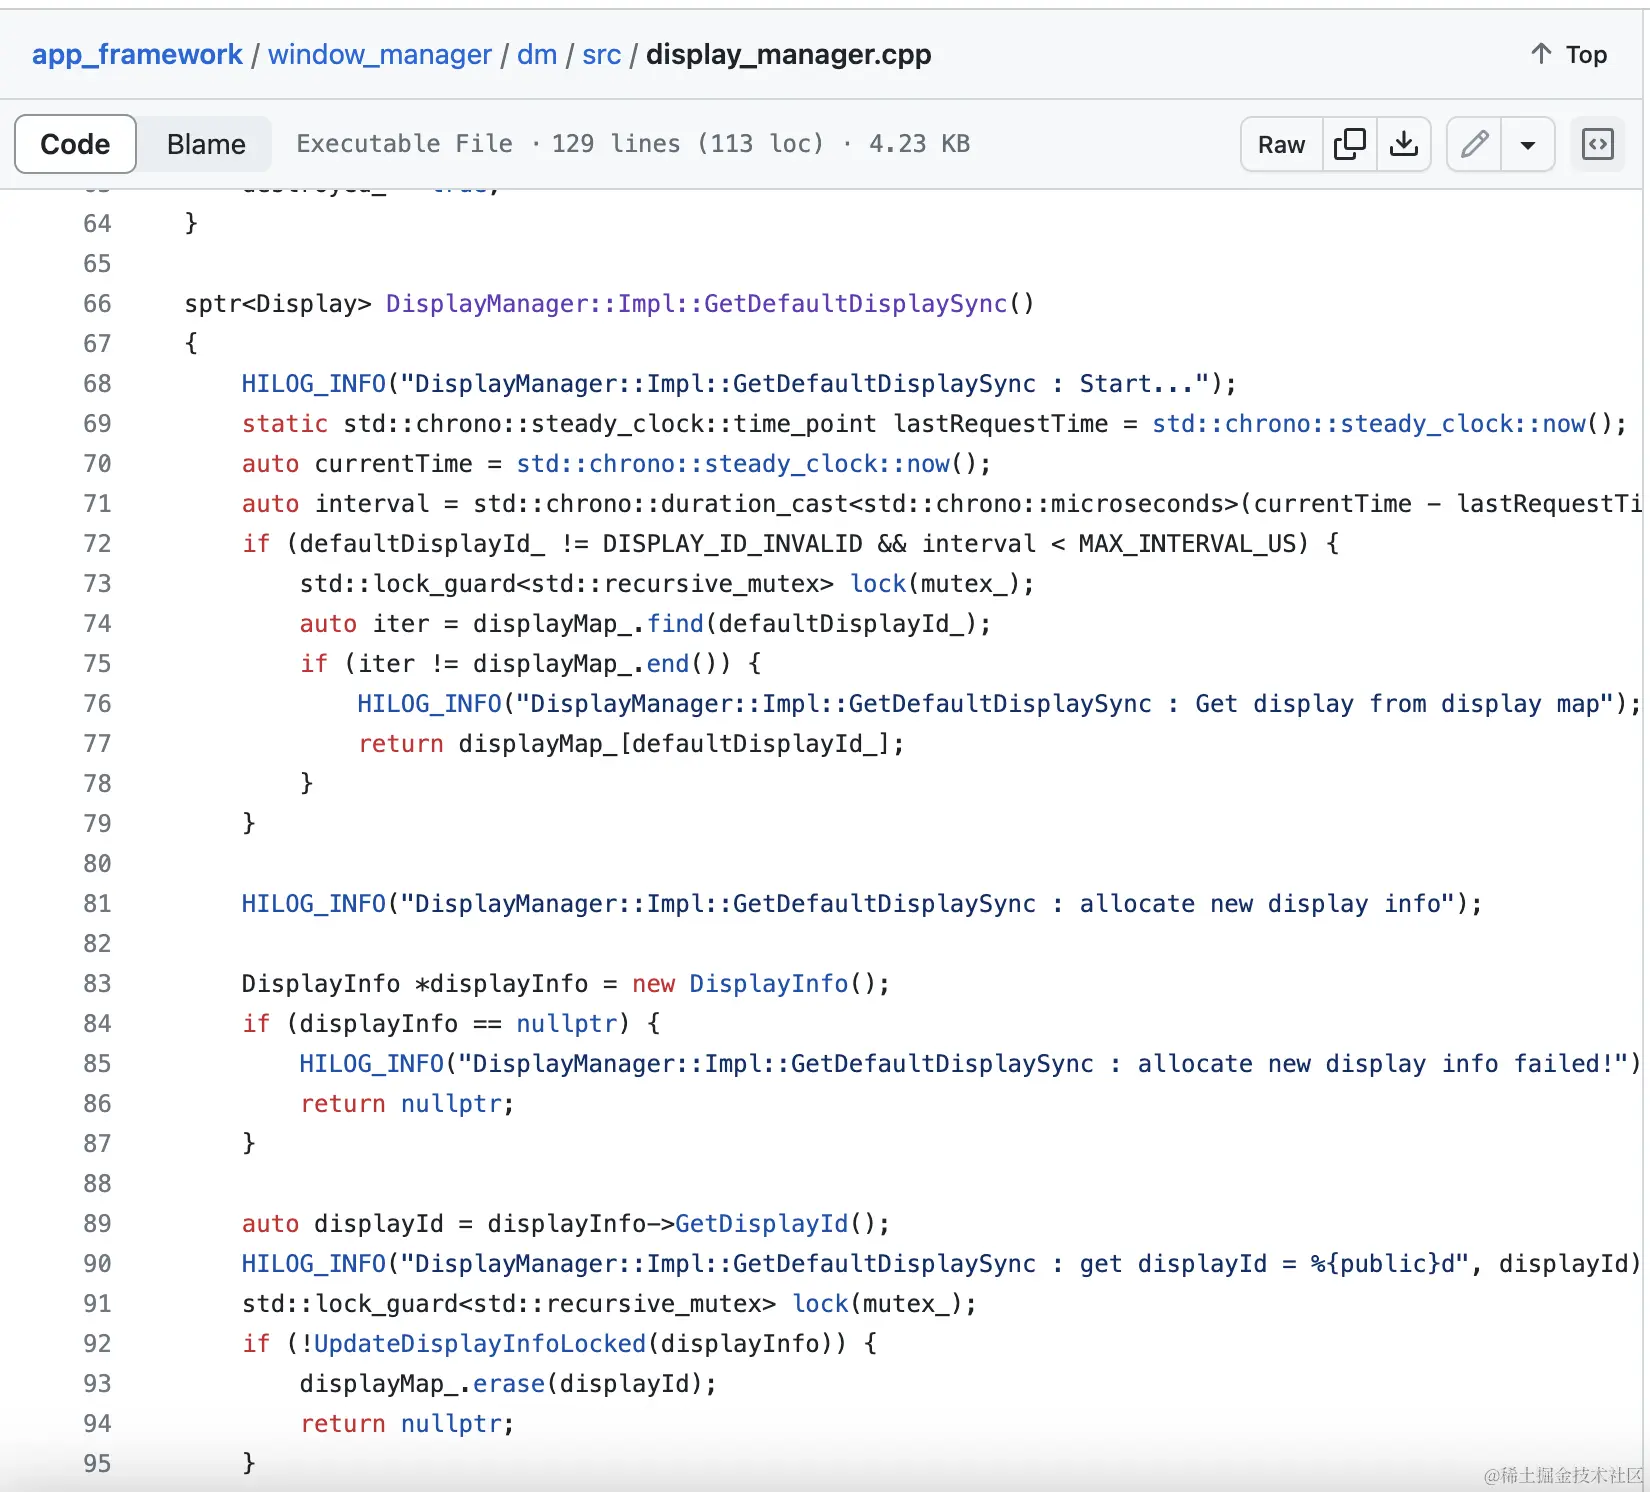Open edit options dropdown arrow
1650x1492 pixels.
click(1528, 144)
